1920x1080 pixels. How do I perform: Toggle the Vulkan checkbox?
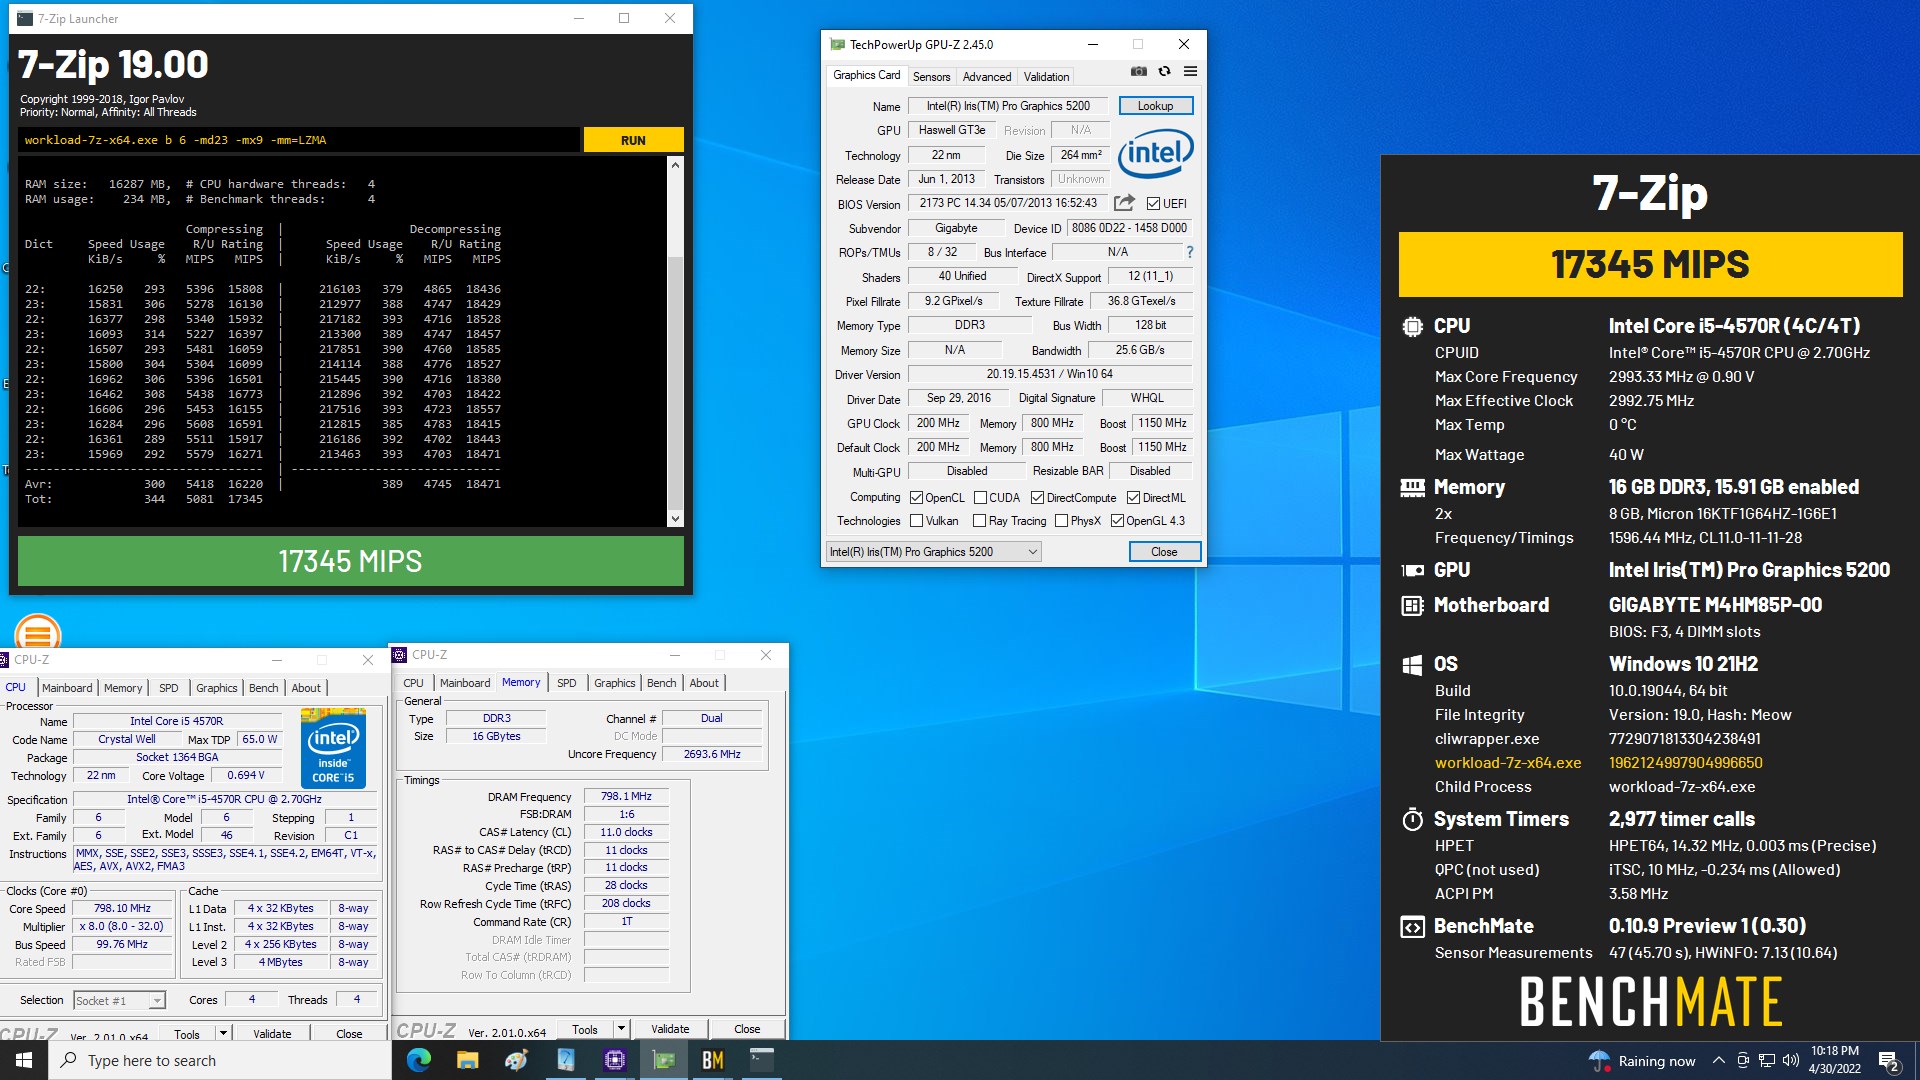(x=916, y=521)
